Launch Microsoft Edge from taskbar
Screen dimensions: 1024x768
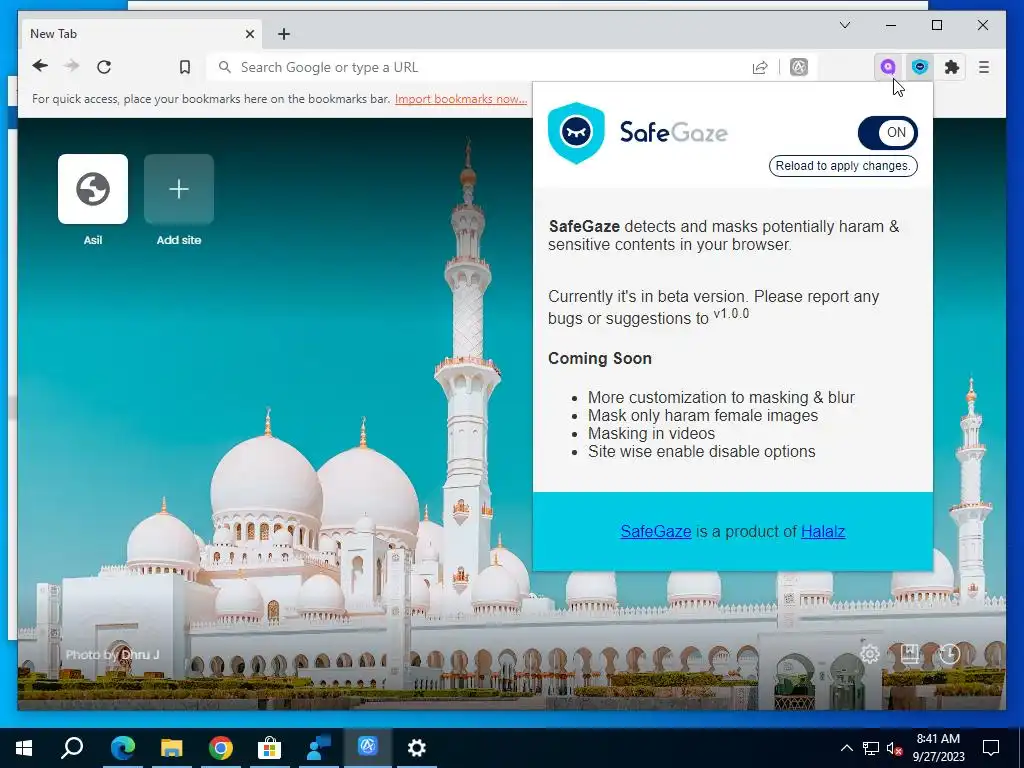tap(122, 748)
